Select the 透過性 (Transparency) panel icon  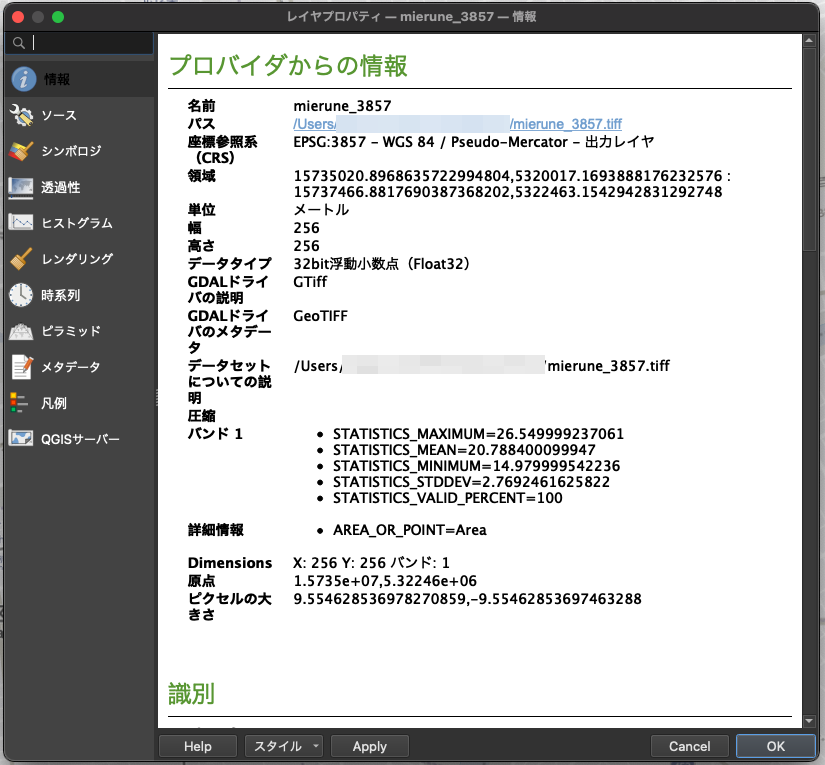[24, 187]
